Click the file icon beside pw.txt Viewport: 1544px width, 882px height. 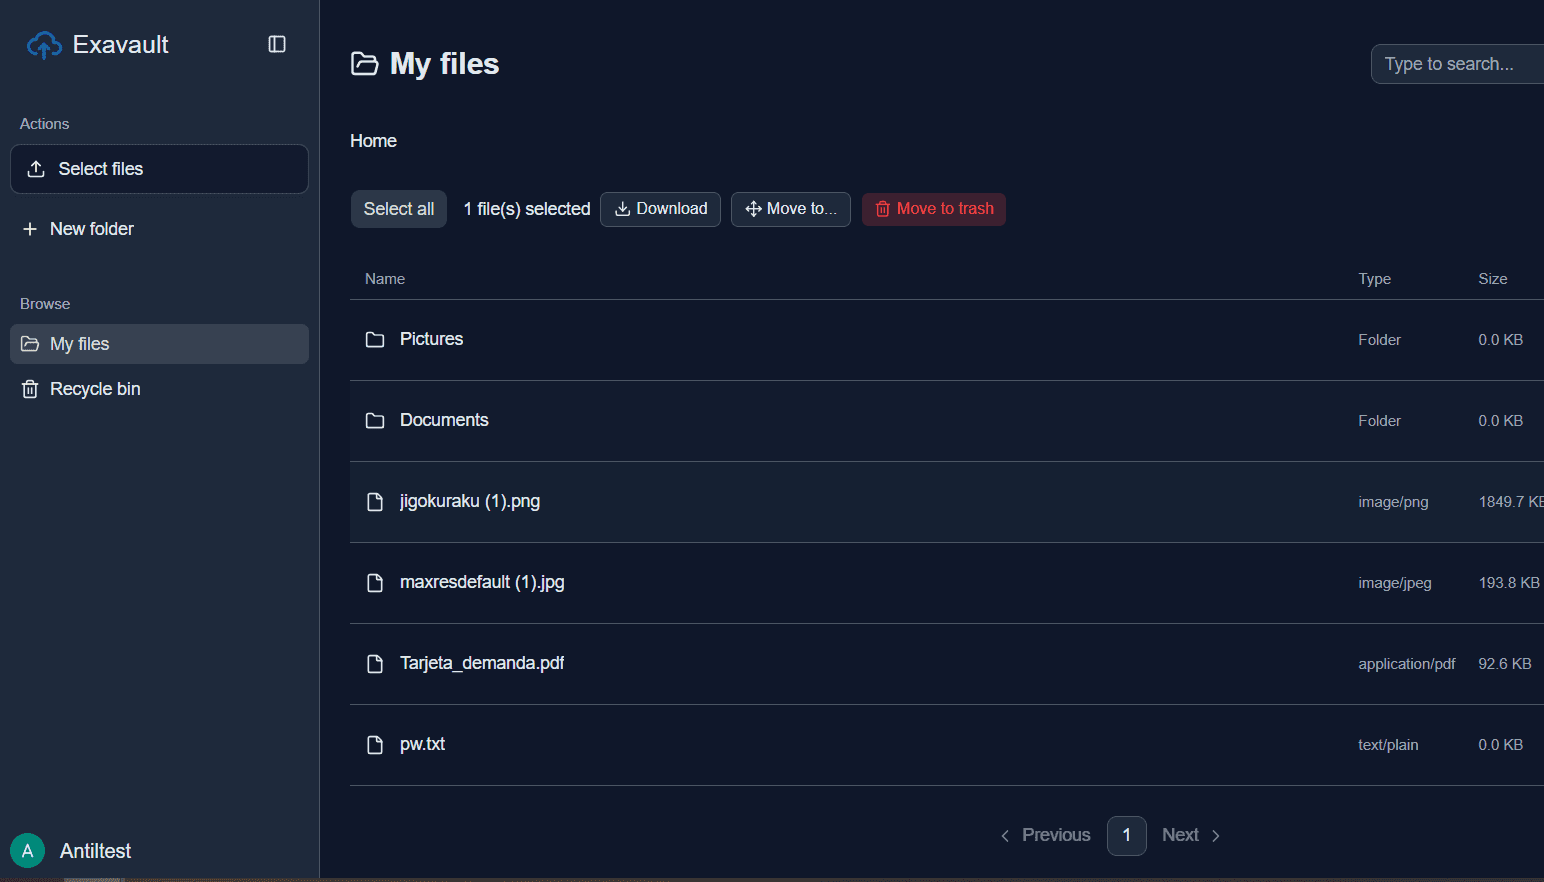tap(375, 745)
